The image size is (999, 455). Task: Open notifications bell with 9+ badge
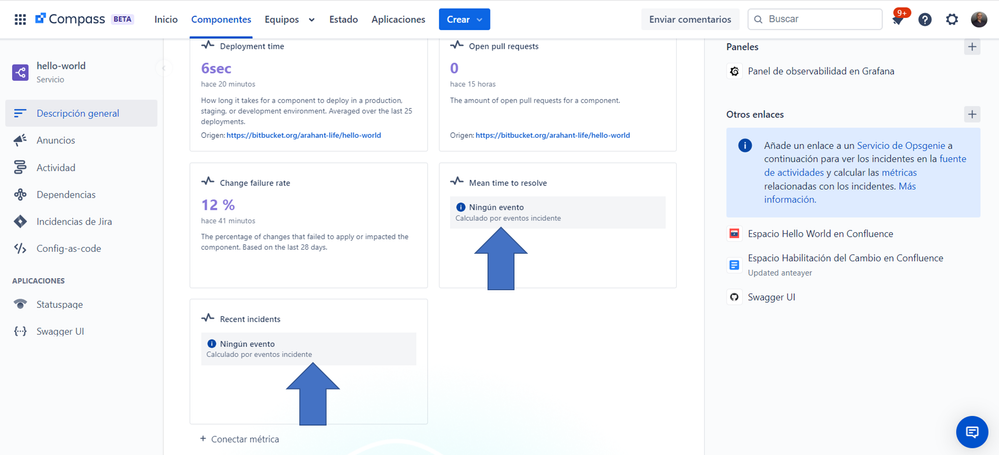click(898, 19)
